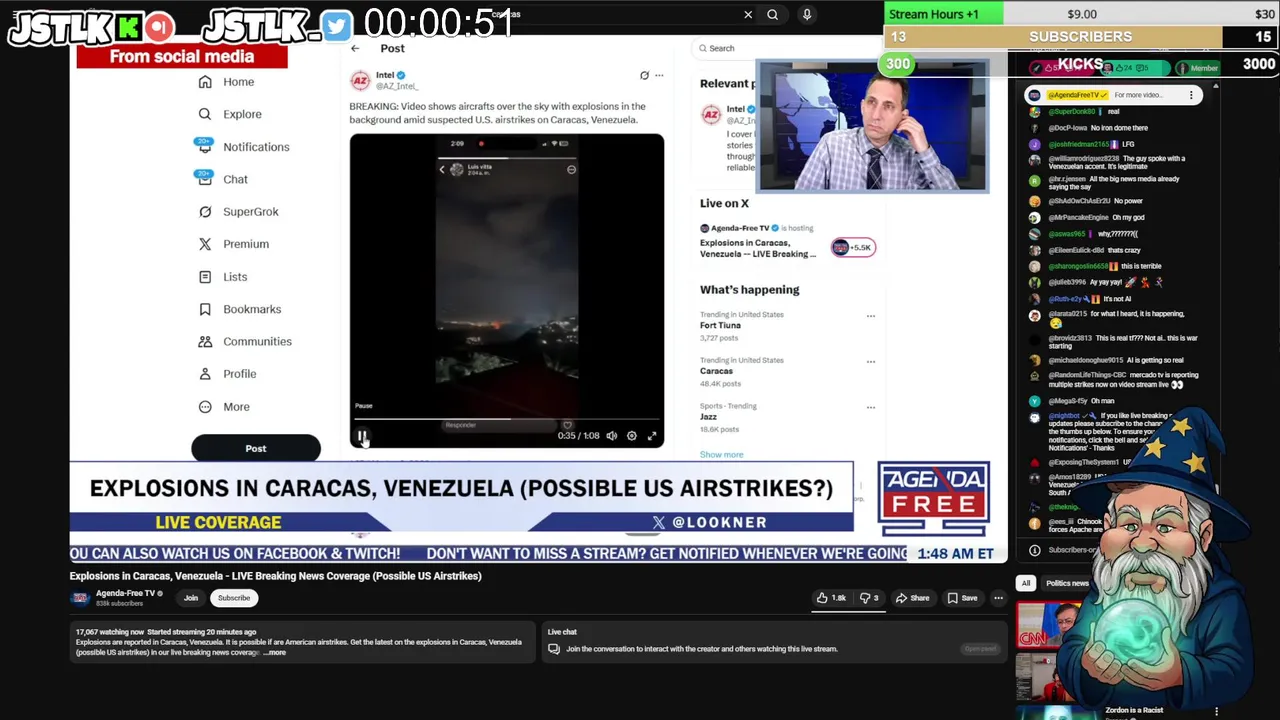Open options for Jazz trend
Viewport: 1280px width, 720px height.
871,408
